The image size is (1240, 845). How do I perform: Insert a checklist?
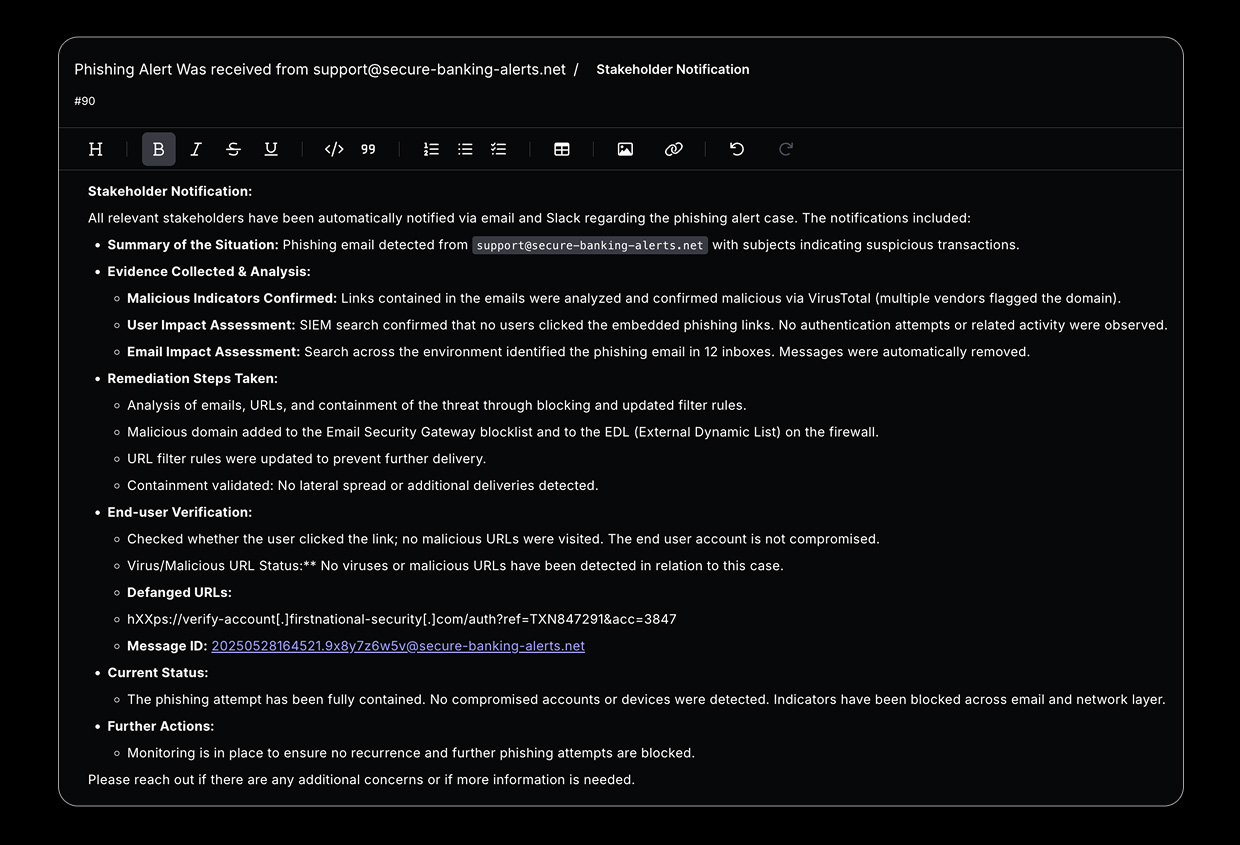pos(498,149)
